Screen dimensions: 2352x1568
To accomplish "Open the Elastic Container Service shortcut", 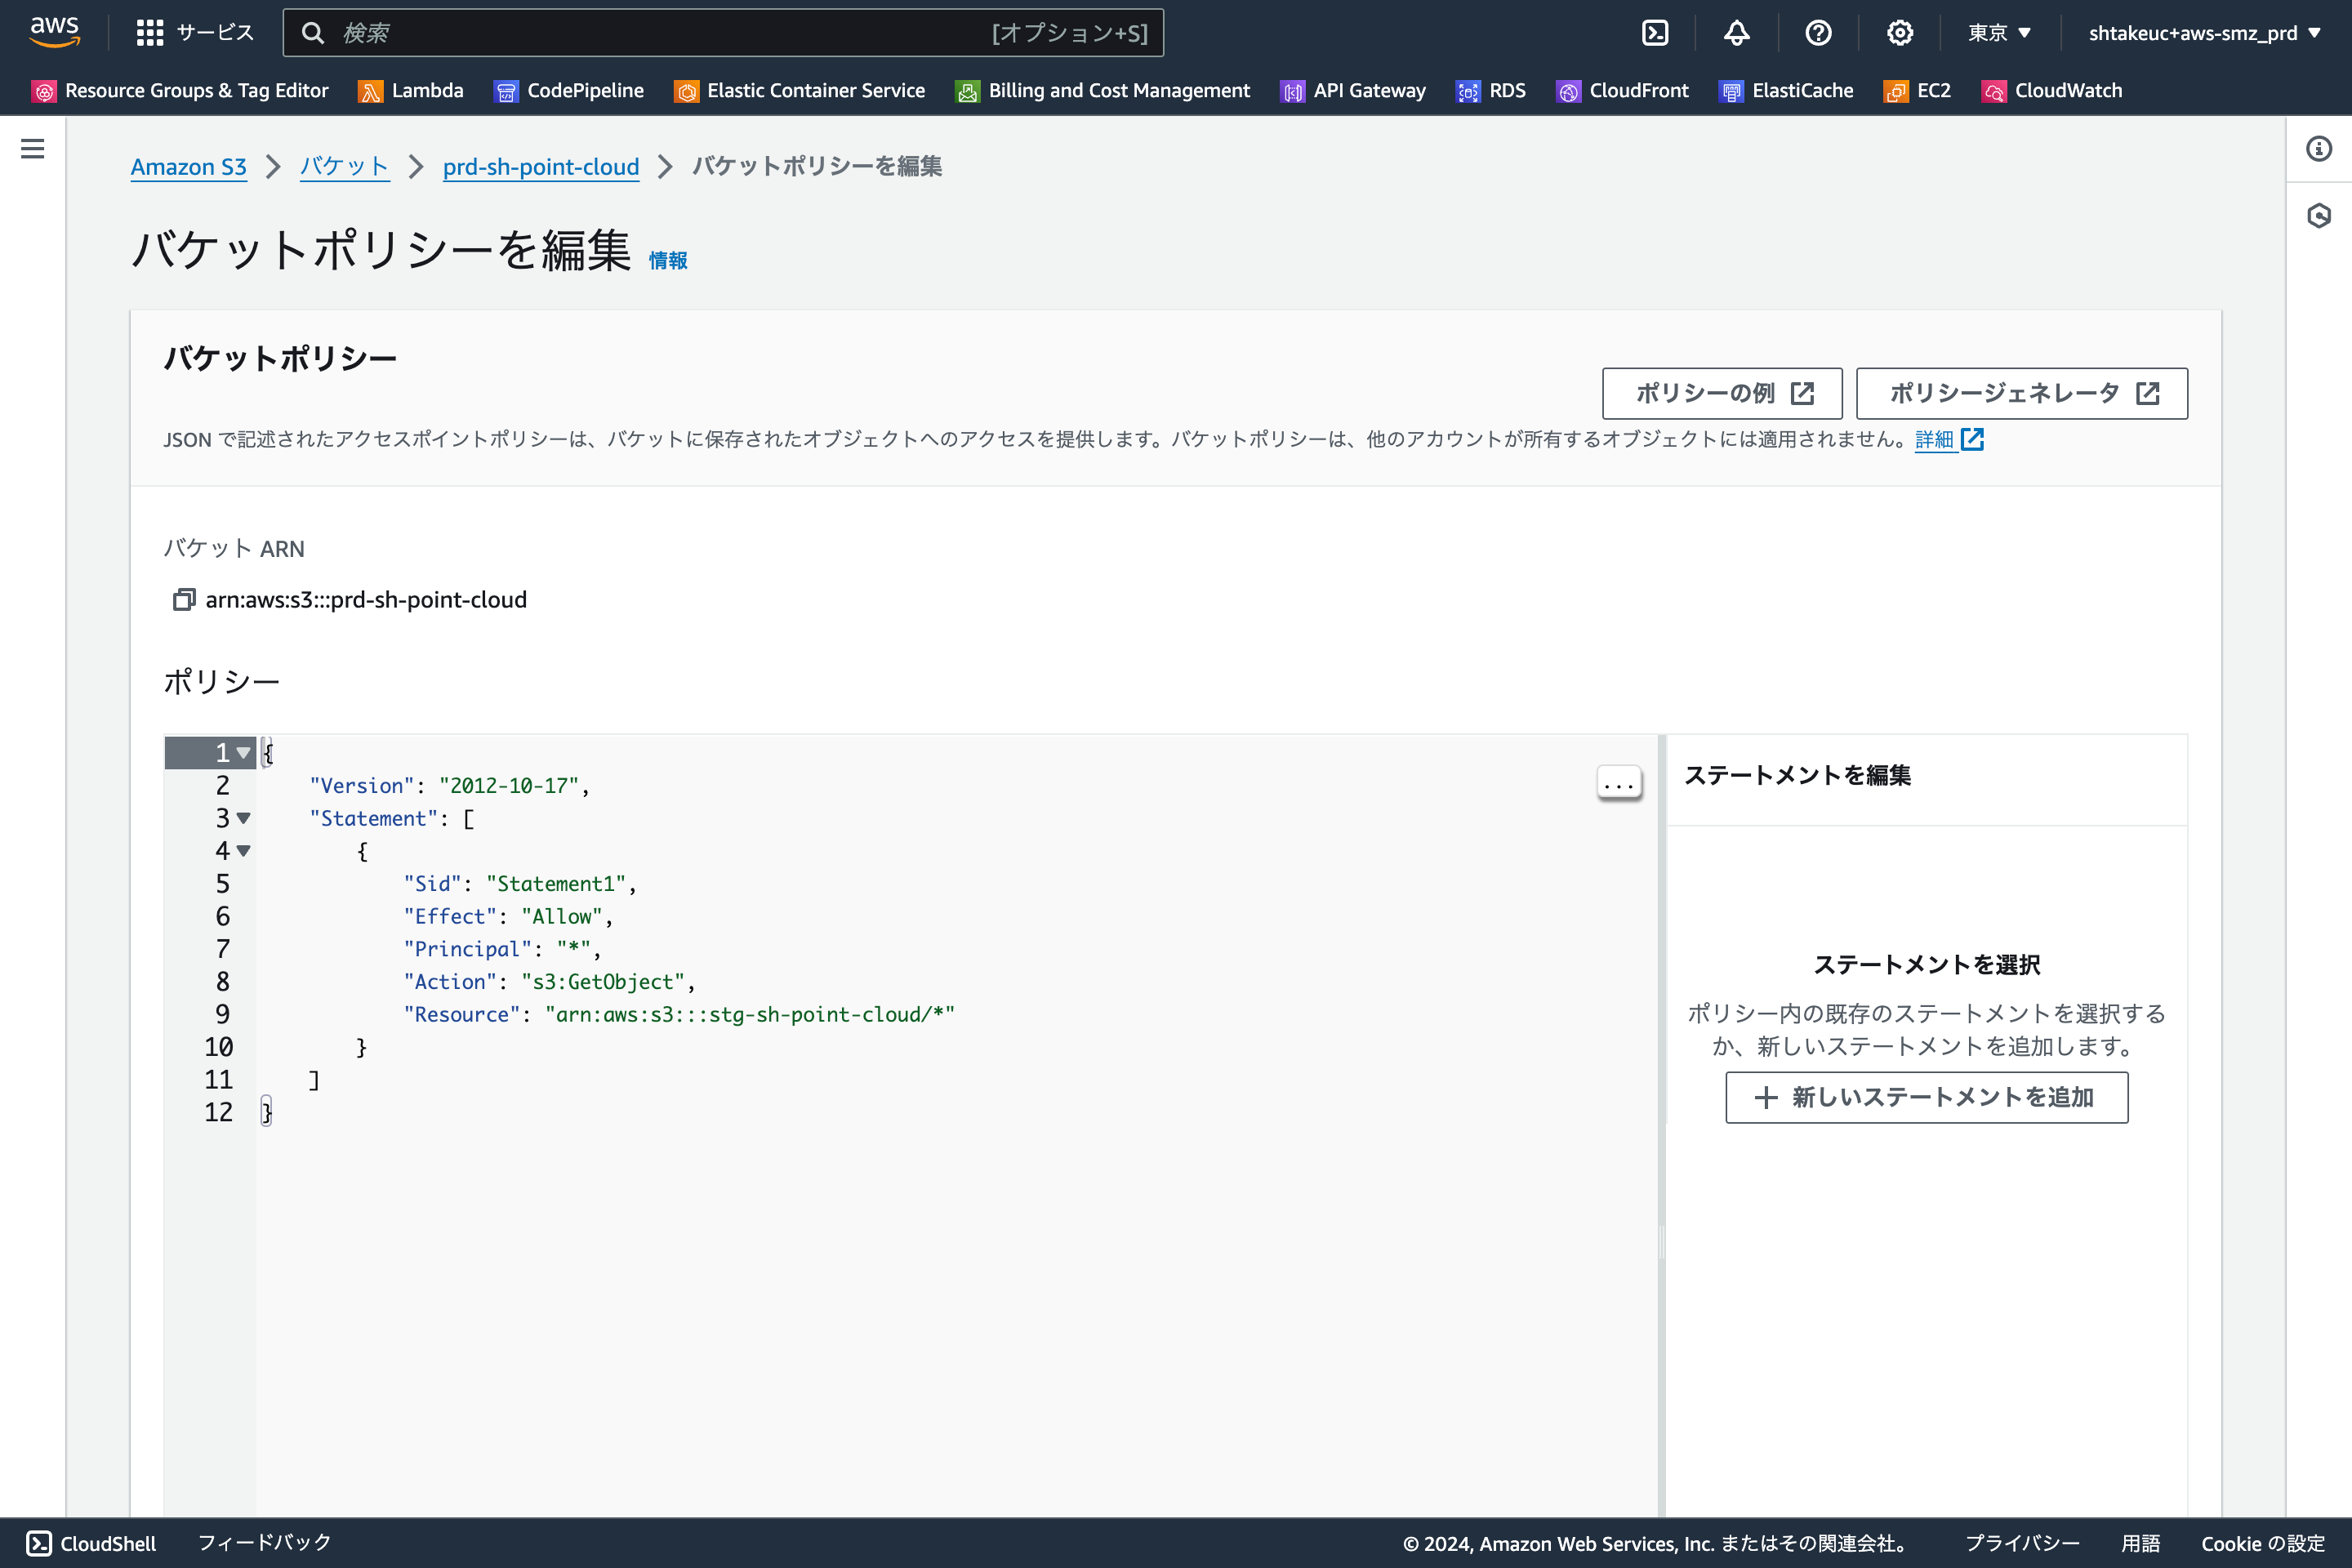I will click(800, 91).
